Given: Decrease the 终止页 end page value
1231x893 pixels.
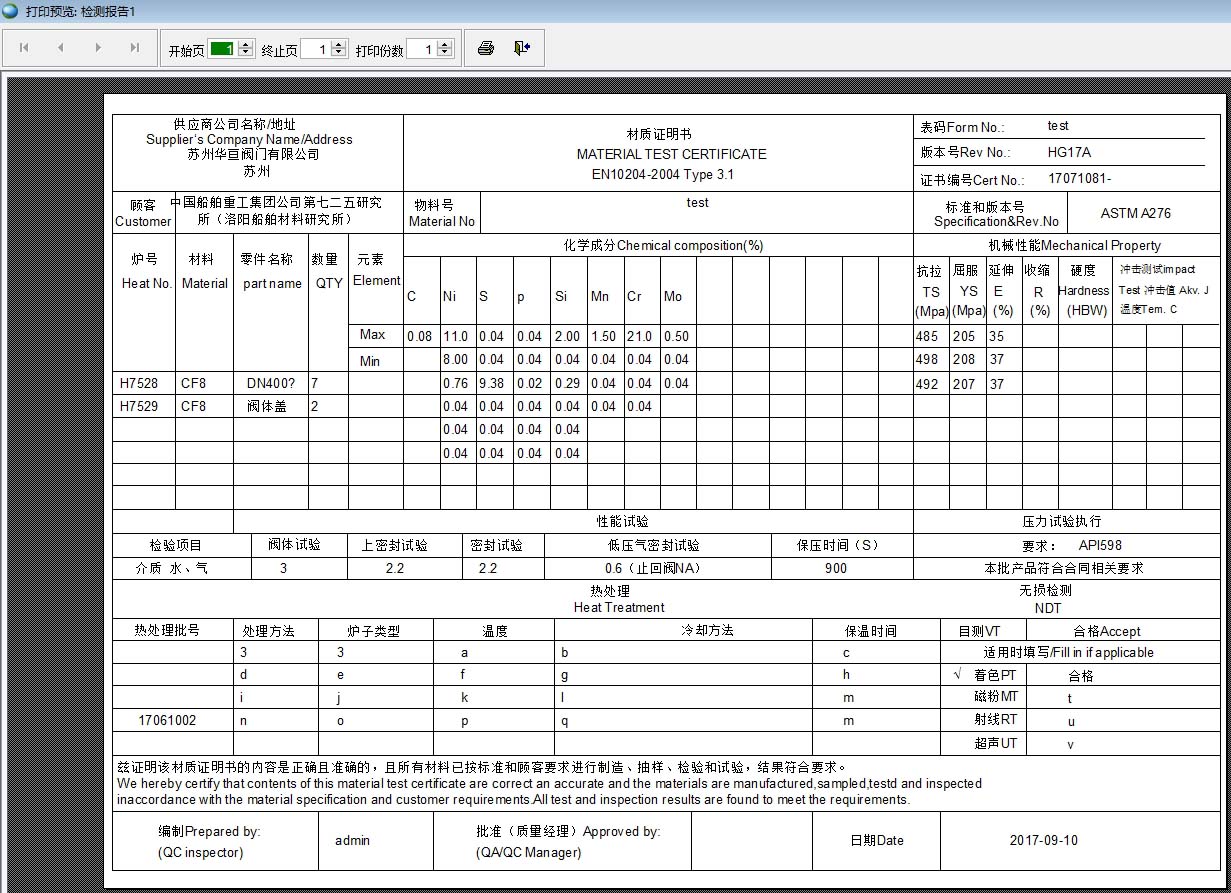Looking at the screenshot, I should 339,53.
